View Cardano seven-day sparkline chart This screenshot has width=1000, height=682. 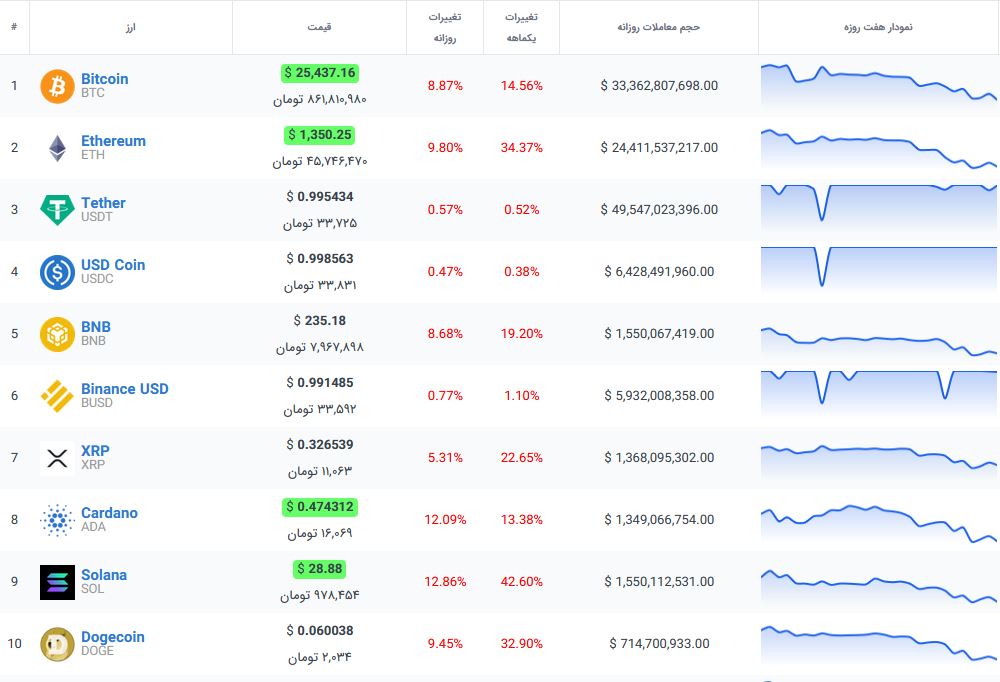(x=878, y=524)
